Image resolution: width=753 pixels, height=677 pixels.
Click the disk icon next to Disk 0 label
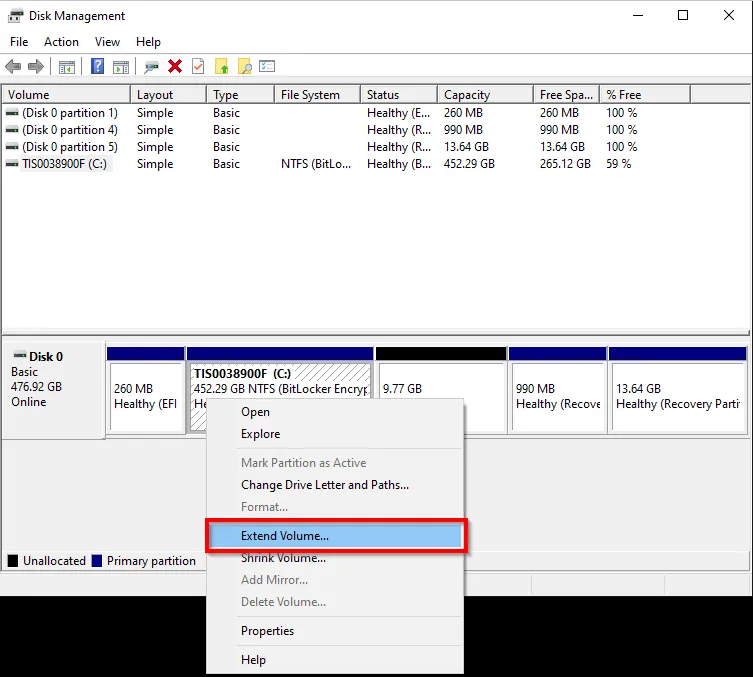coord(20,355)
